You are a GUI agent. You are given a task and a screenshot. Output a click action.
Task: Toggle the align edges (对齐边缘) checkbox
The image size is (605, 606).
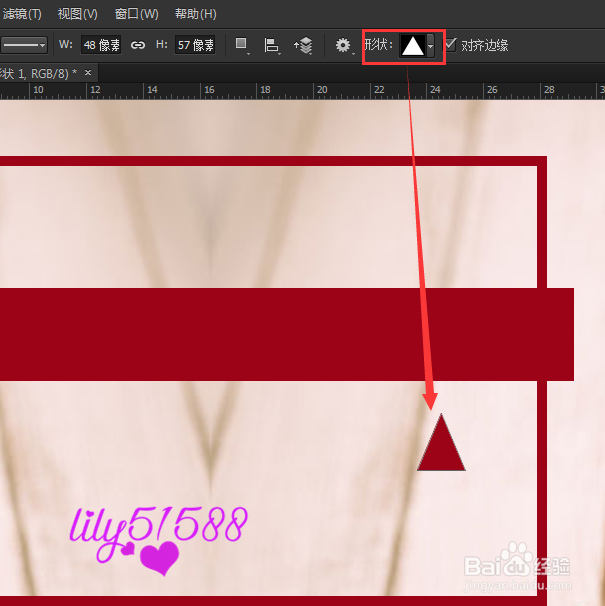(x=450, y=44)
